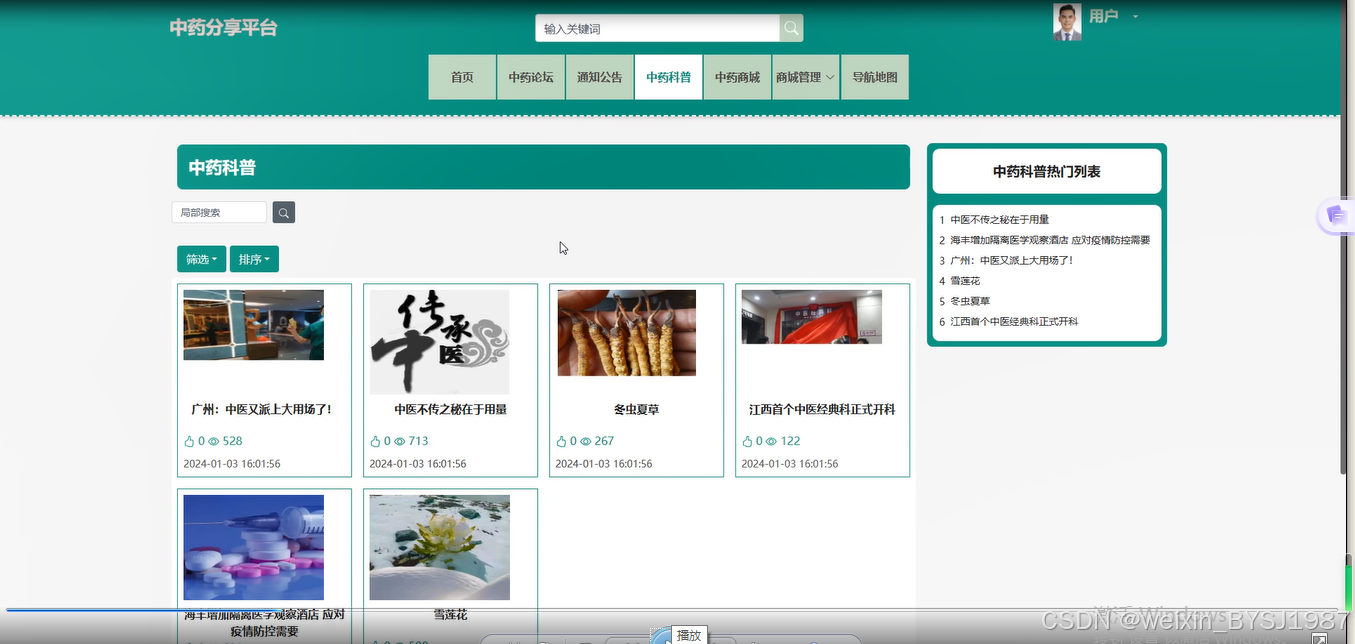
Task: Click the local search magnifier button
Action: 284,212
